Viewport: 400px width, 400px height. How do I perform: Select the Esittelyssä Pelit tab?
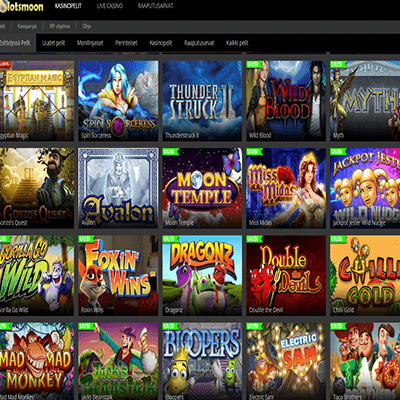tap(17, 43)
